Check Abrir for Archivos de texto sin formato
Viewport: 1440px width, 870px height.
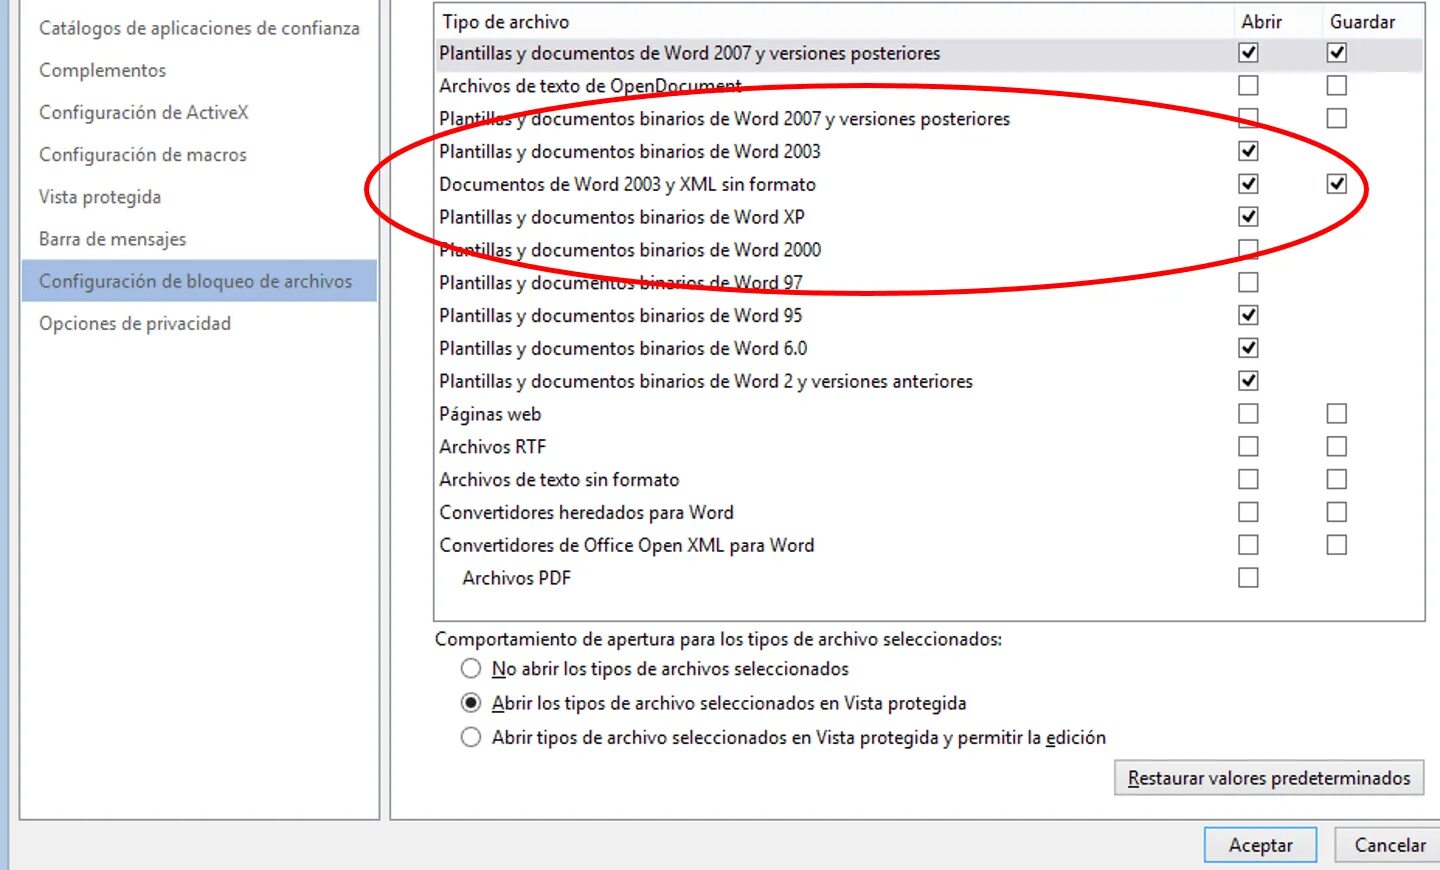pyautogui.click(x=1248, y=480)
